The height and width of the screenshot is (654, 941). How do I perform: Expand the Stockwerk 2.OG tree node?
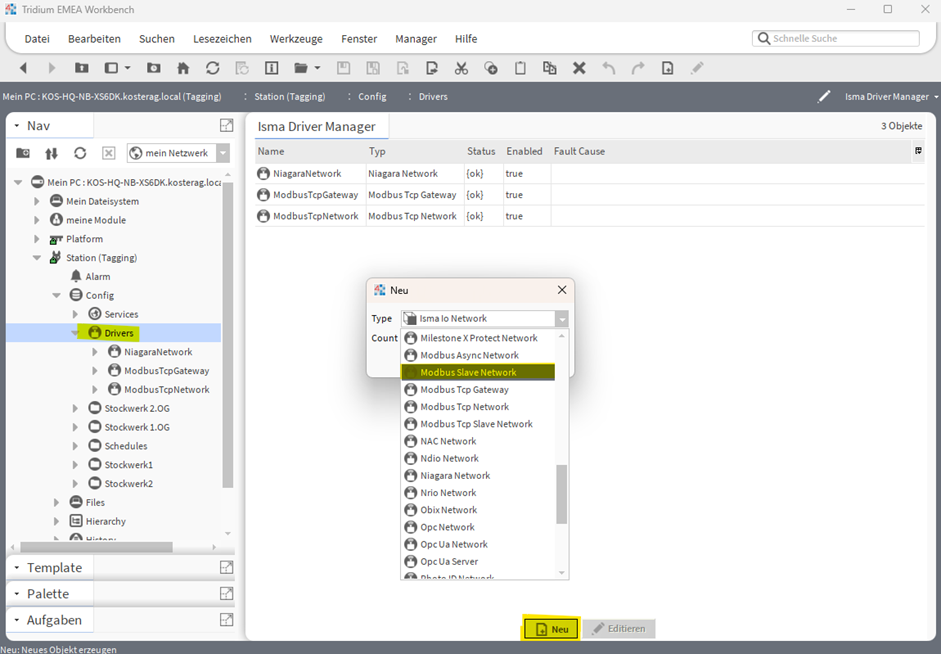[x=75, y=409]
